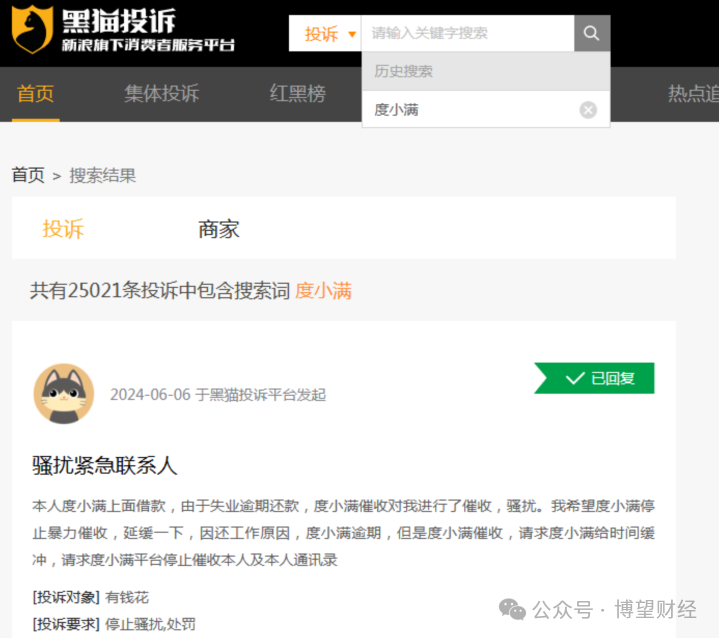Click the 黑猫投诉 site title text
The image size is (720, 639).
(118, 21)
